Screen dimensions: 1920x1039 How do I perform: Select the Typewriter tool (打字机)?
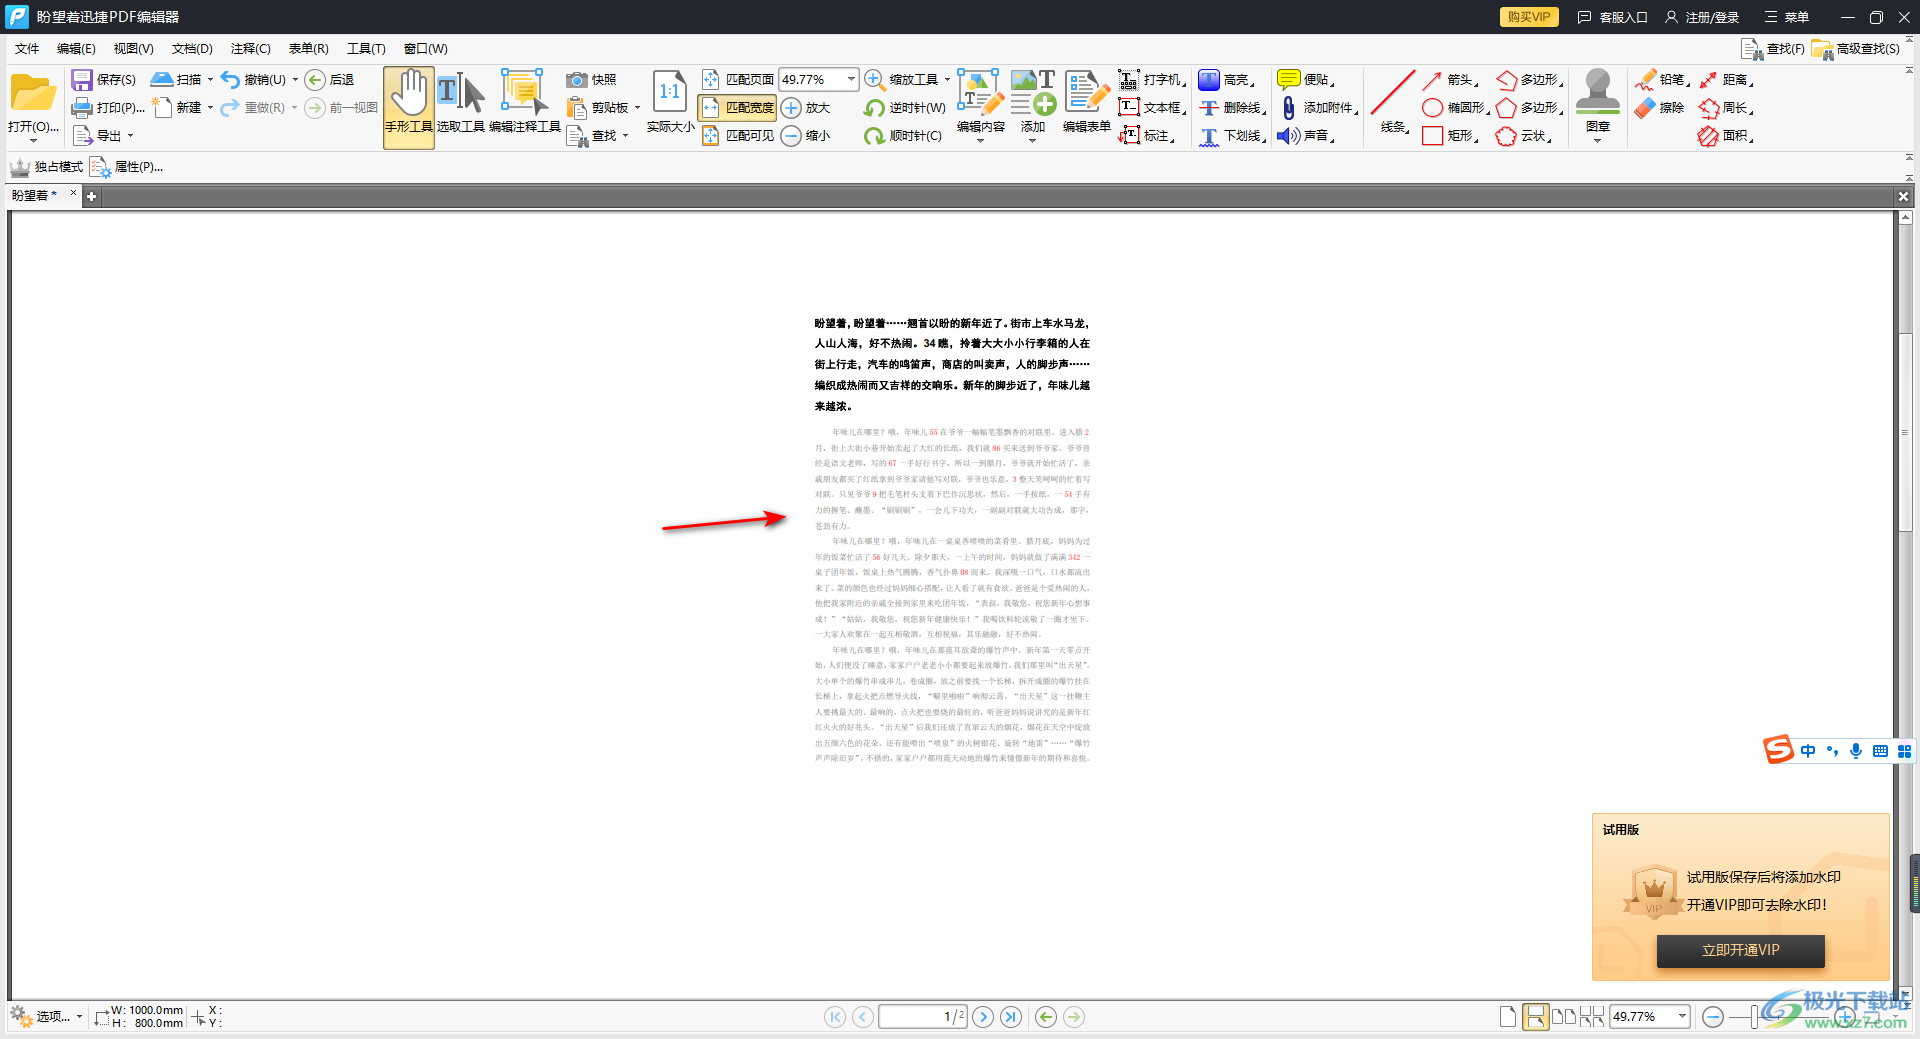point(1152,79)
